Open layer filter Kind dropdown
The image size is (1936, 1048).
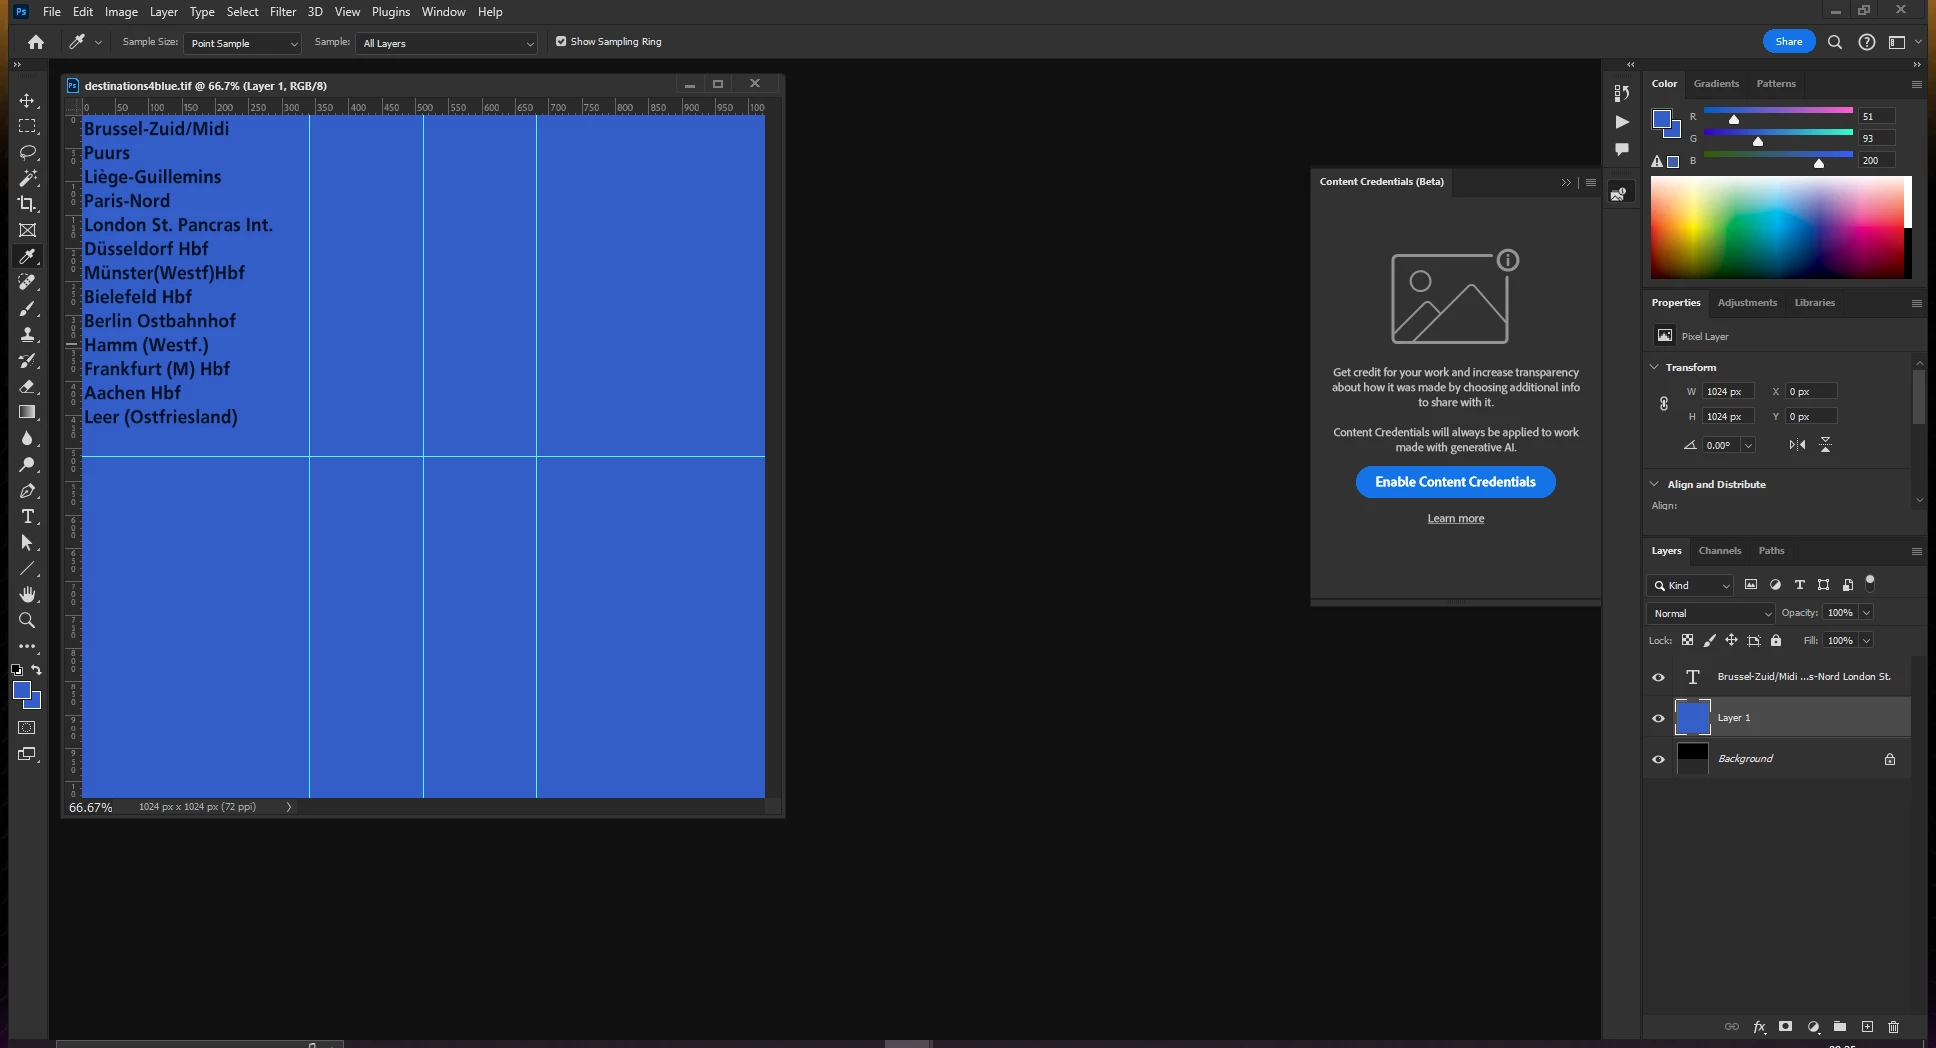tap(1690, 585)
